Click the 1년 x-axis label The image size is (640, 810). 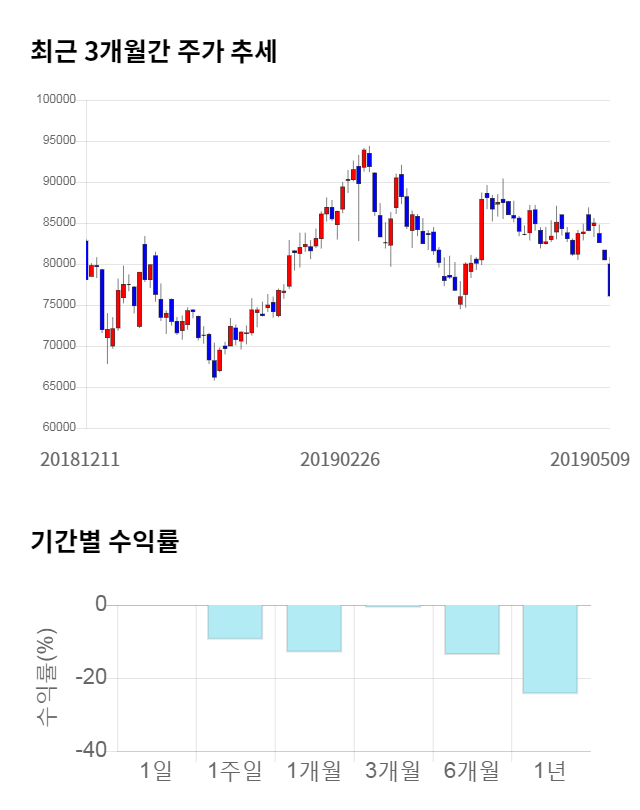click(x=550, y=770)
